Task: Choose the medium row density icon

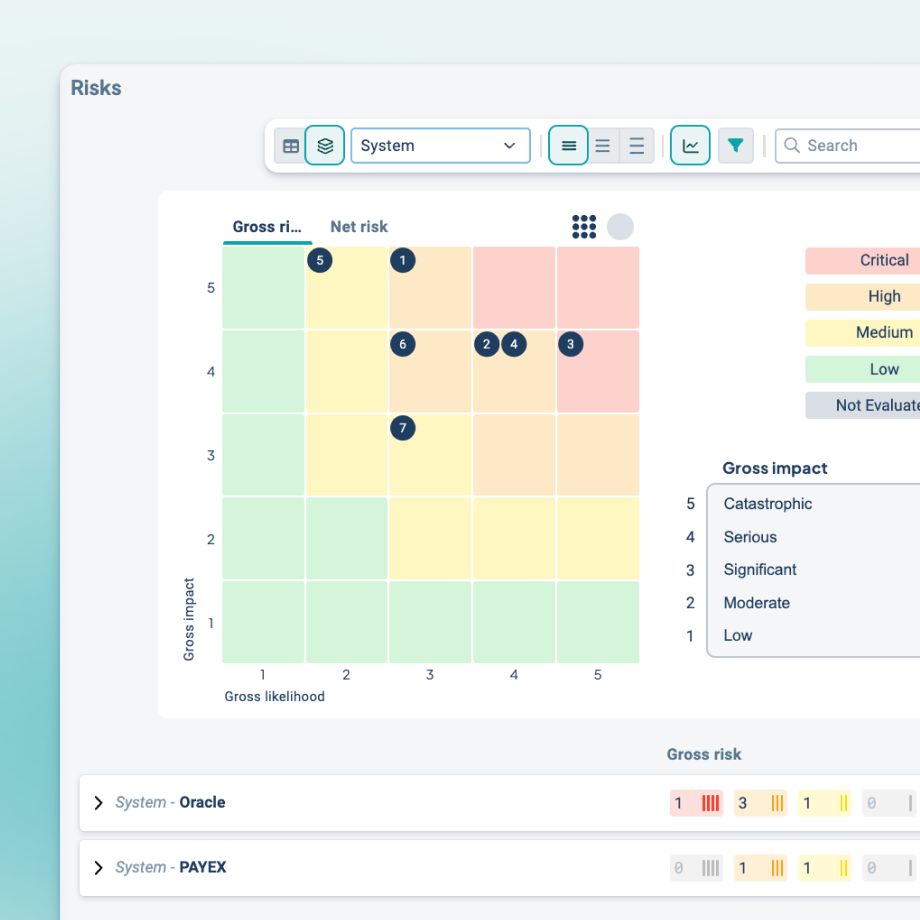Action: coord(603,146)
